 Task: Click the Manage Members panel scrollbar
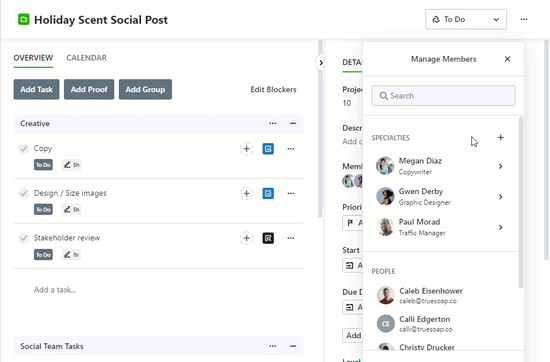coord(521,203)
